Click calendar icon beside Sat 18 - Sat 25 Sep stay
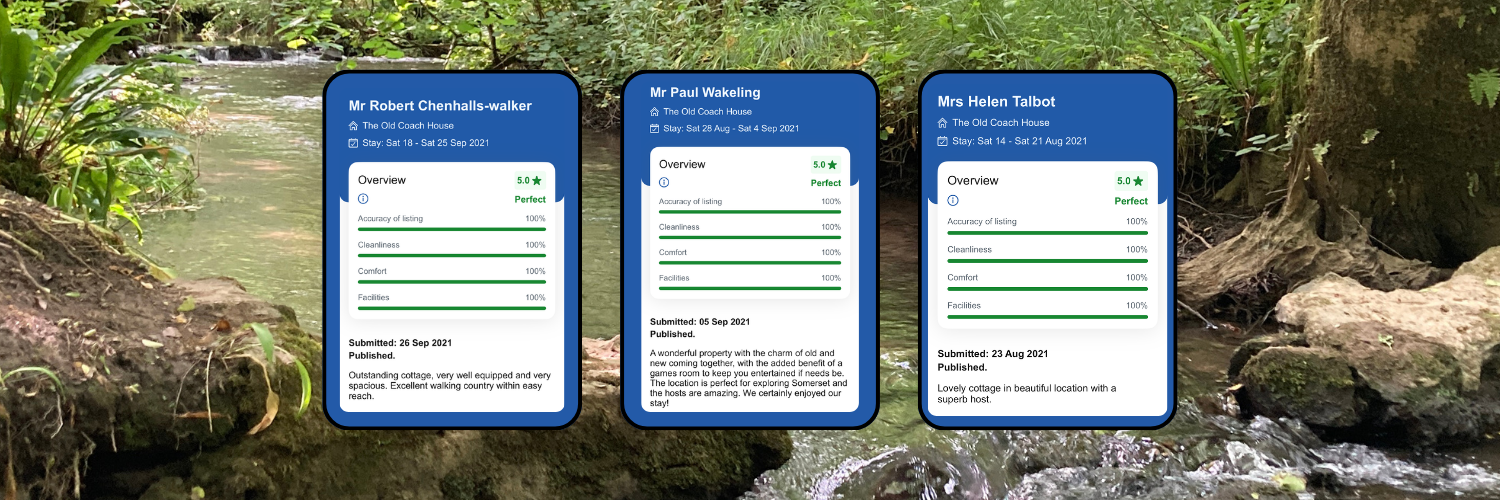This screenshot has width=1500, height=500. [353, 143]
